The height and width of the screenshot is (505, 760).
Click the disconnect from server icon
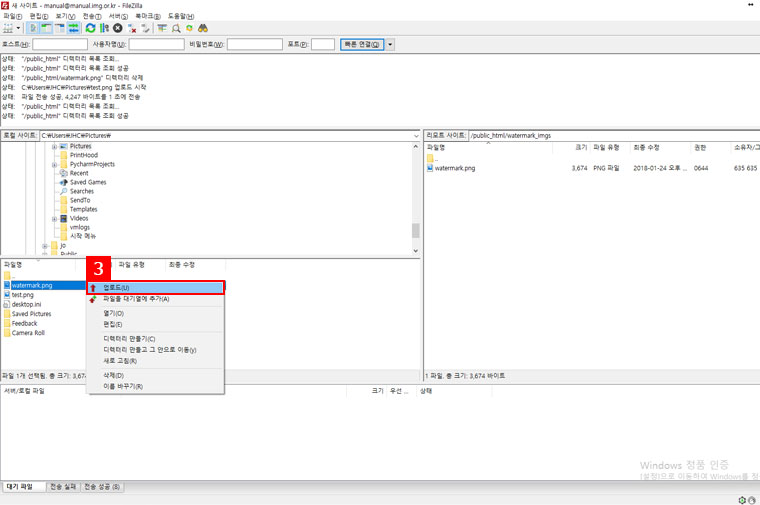click(x=132, y=28)
